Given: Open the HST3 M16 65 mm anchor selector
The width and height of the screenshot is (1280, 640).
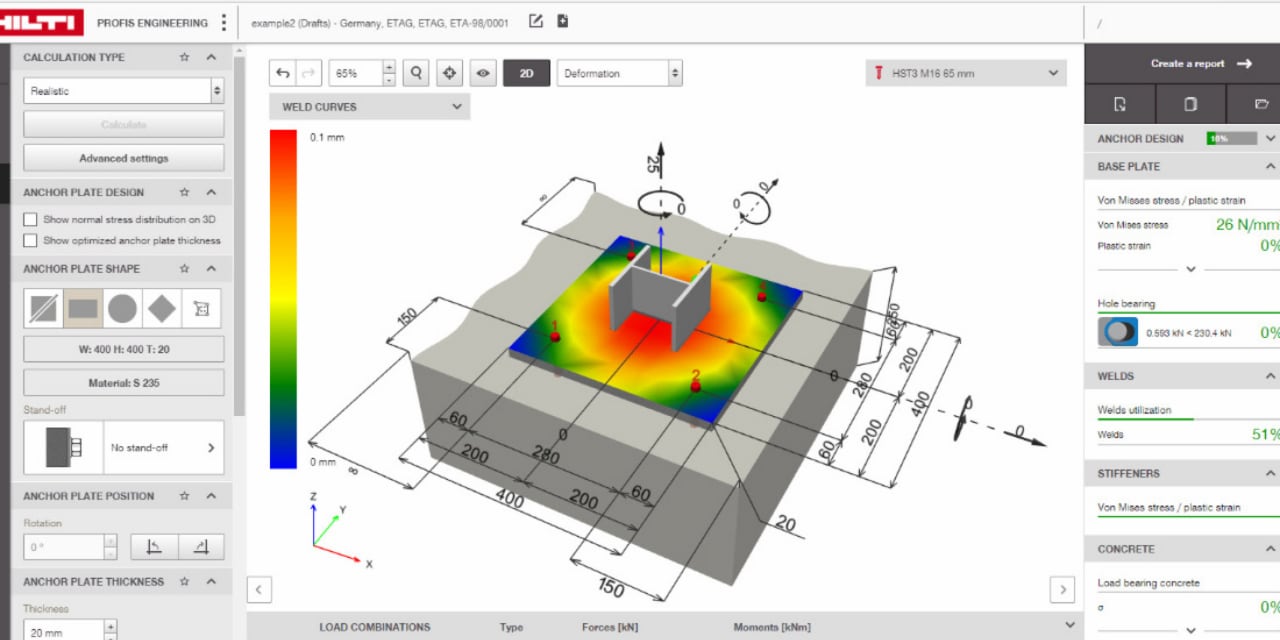Looking at the screenshot, I should (x=964, y=72).
